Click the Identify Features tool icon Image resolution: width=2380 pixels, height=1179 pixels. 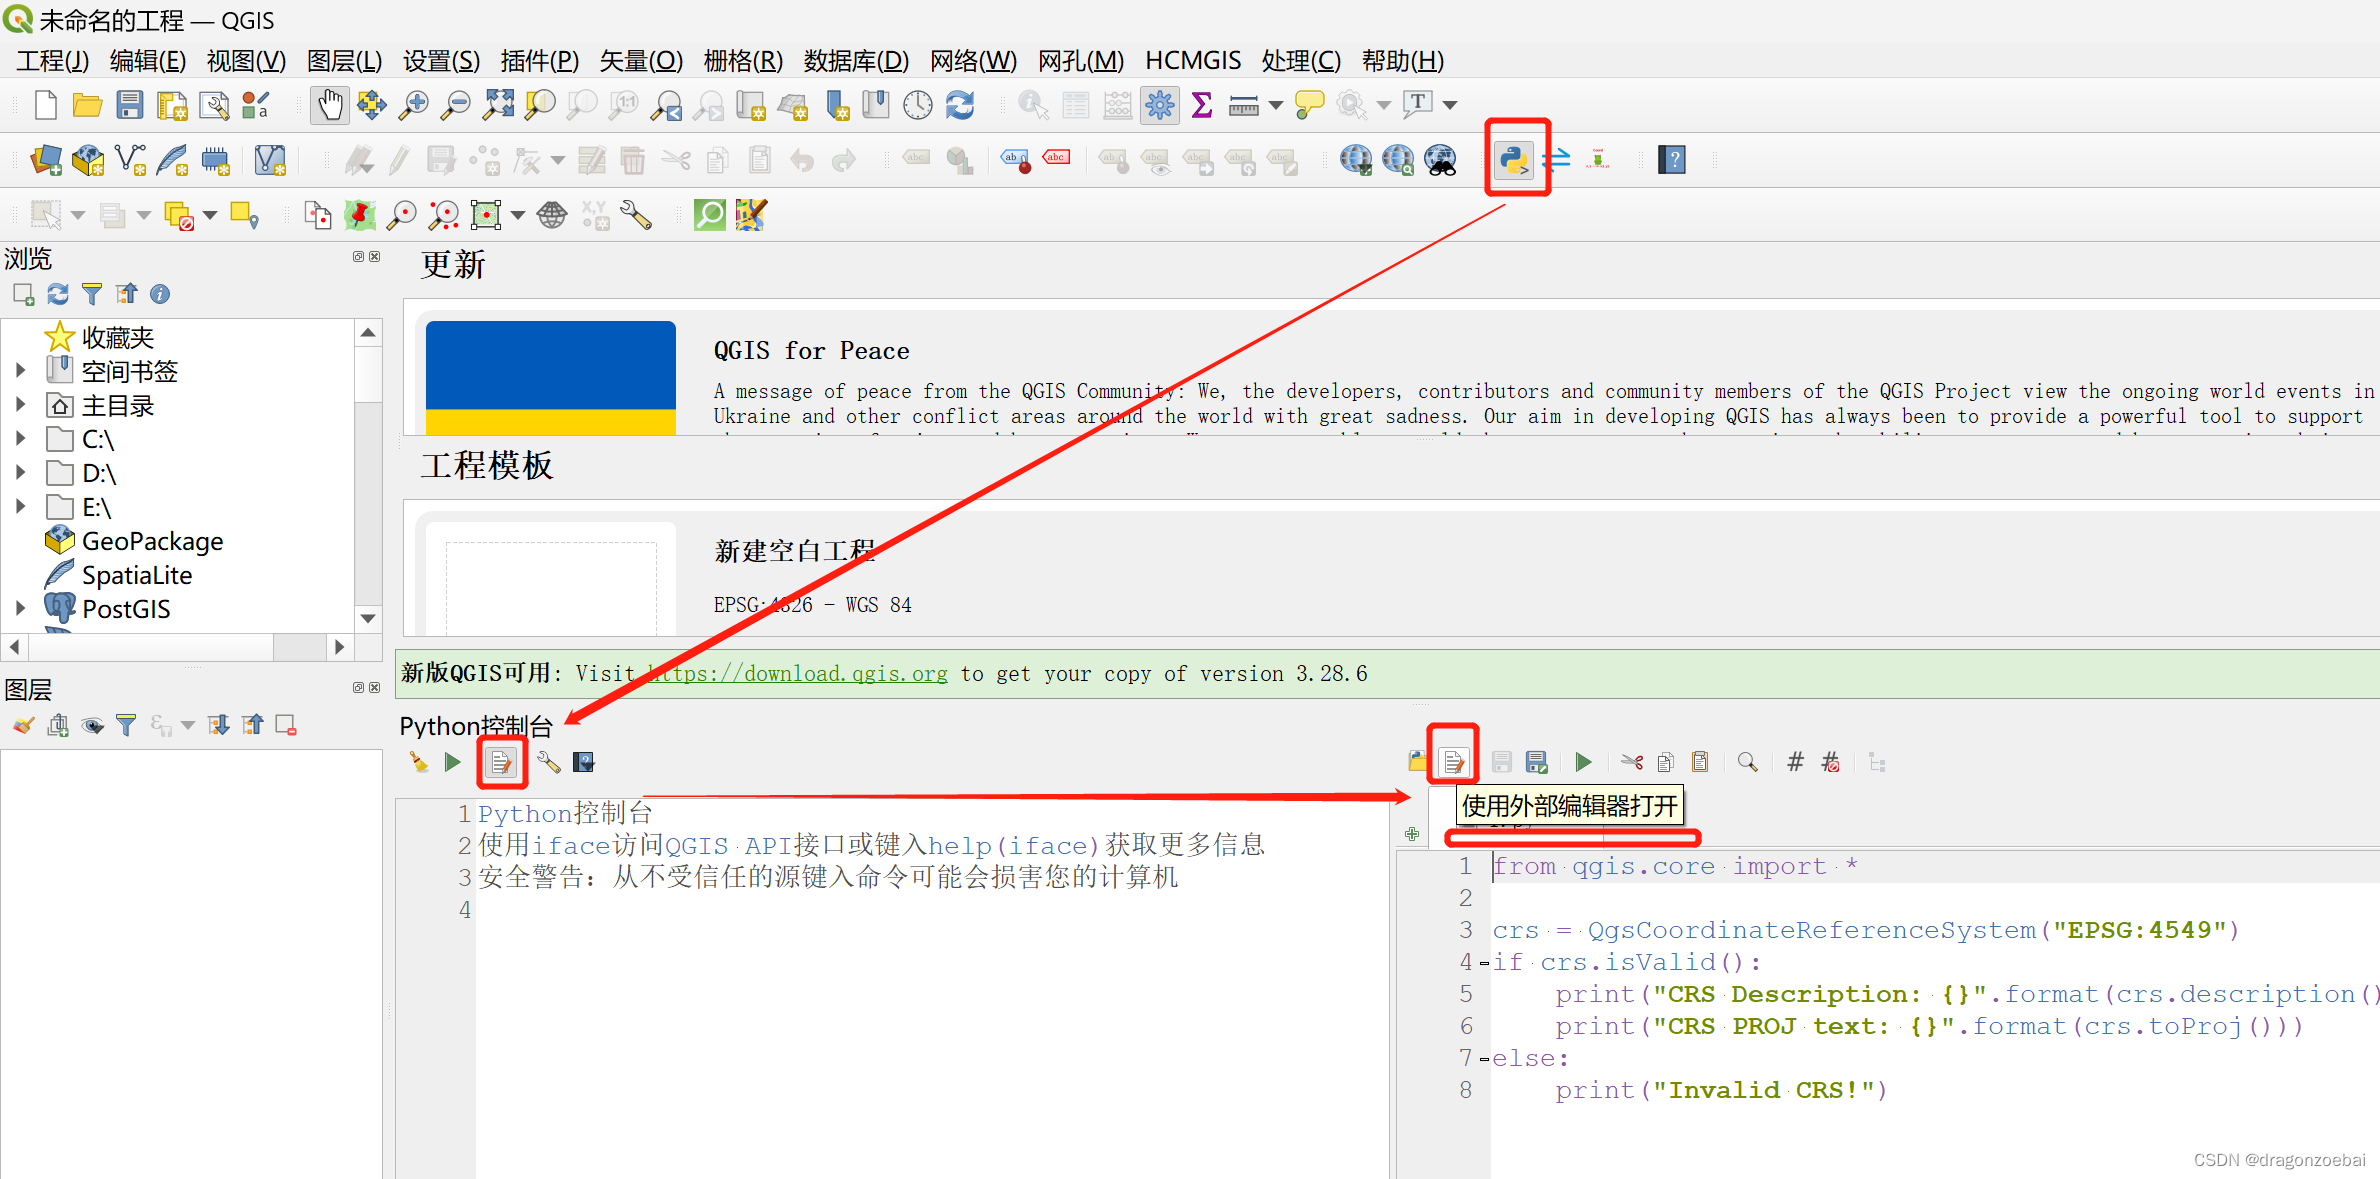(x=1033, y=105)
